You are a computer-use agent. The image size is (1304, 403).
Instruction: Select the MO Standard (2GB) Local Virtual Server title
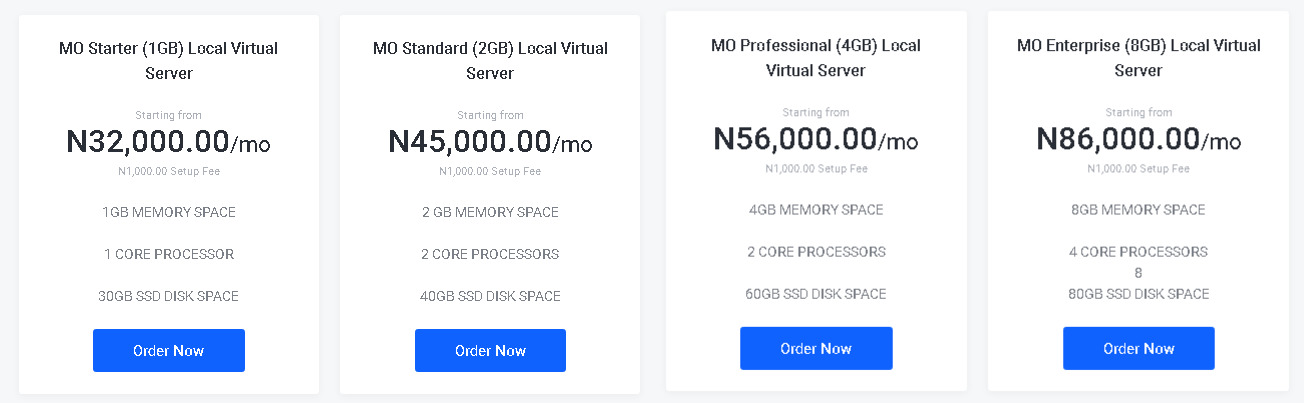[490, 60]
